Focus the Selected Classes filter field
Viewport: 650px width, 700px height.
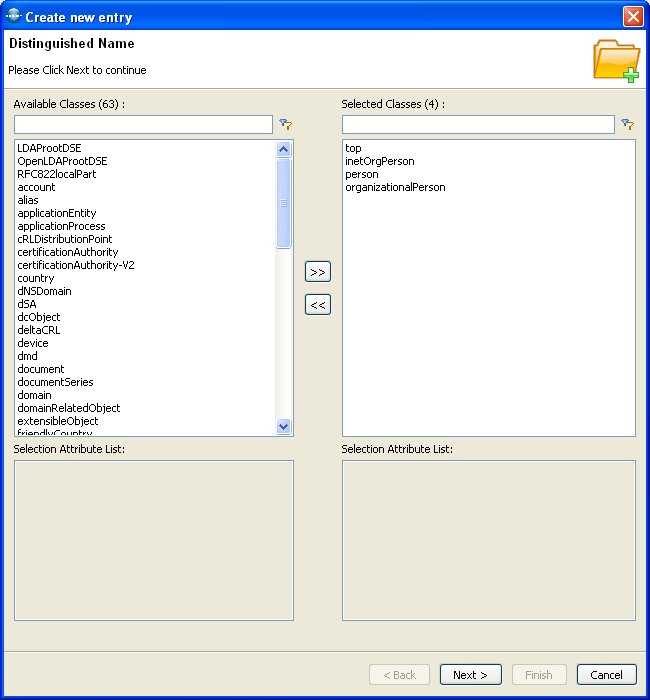pos(478,125)
